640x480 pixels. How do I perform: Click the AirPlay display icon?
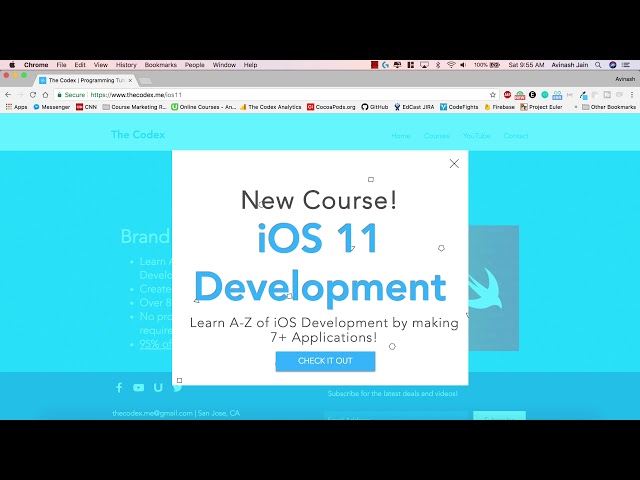point(424,65)
